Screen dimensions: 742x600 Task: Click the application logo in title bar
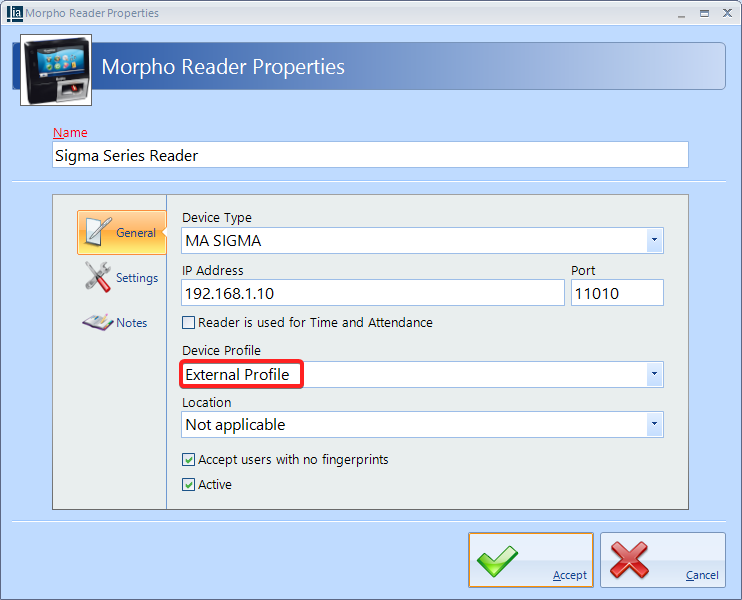click(15, 13)
